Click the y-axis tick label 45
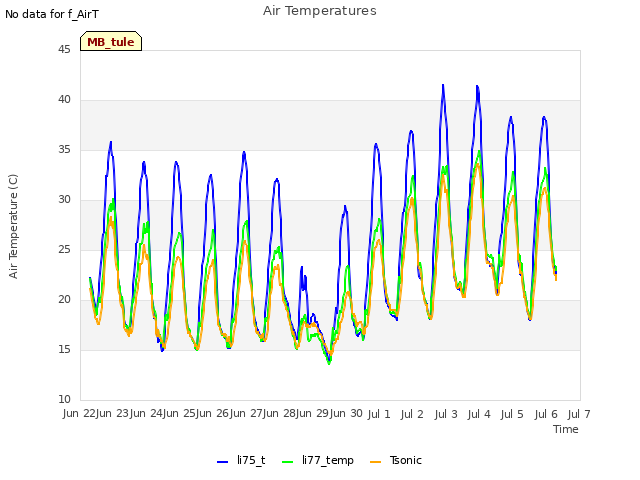Image resolution: width=640 pixels, height=480 pixels. click(64, 49)
